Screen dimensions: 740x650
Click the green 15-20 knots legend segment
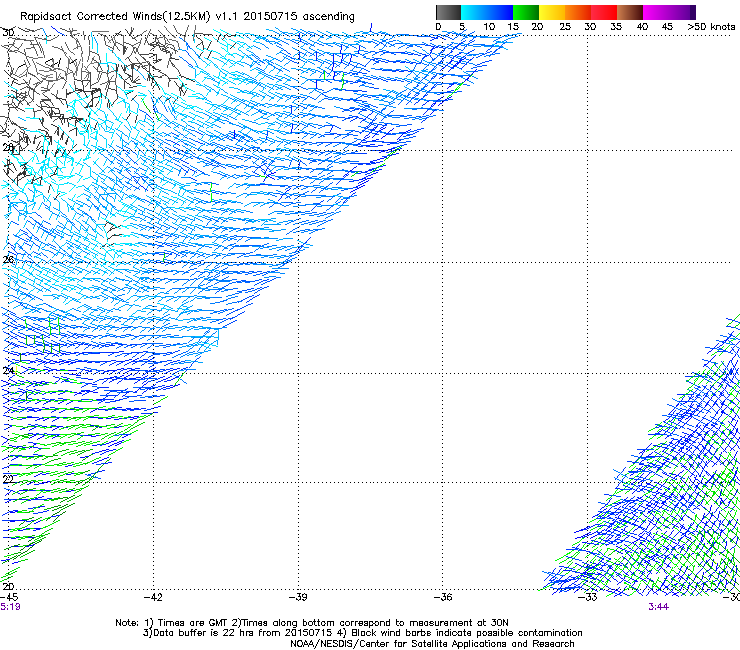[526, 12]
